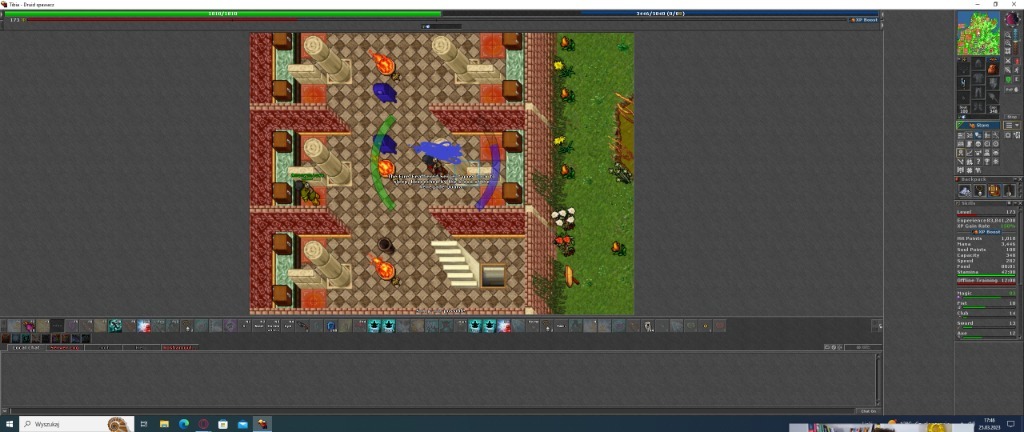Click the Mana value row in Skills

click(x=986, y=243)
